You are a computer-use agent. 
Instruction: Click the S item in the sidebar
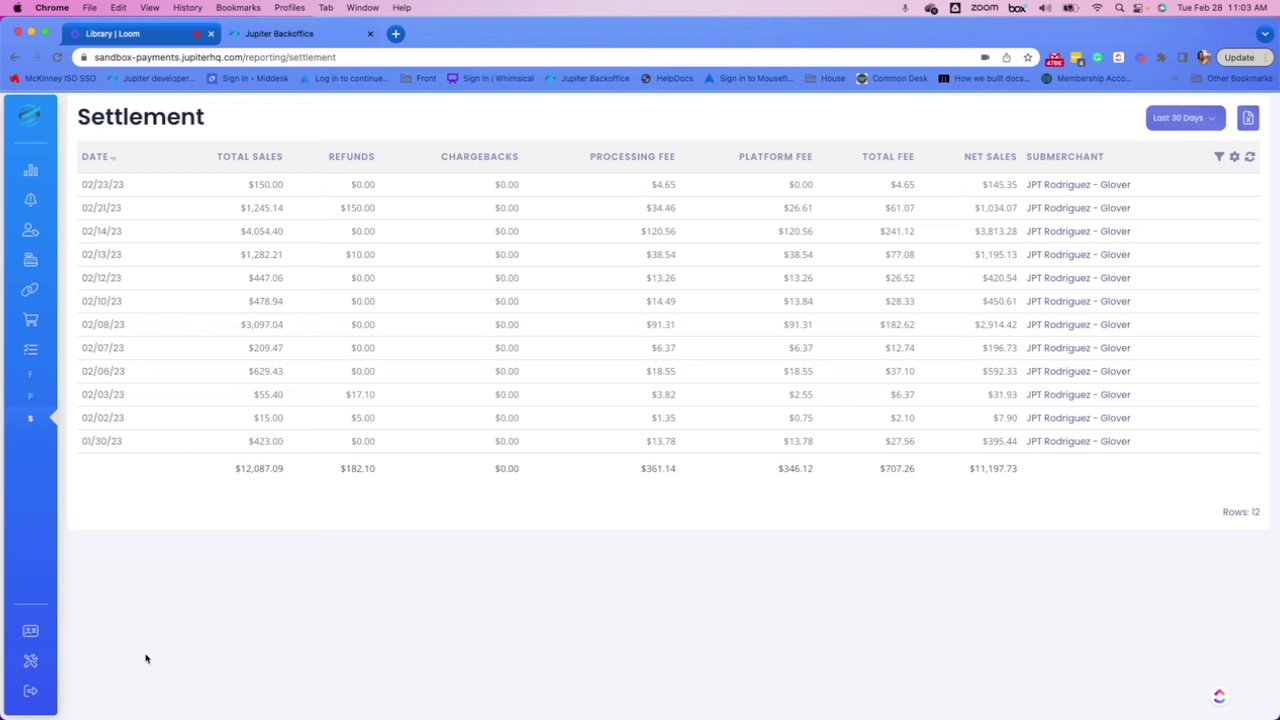(30, 418)
